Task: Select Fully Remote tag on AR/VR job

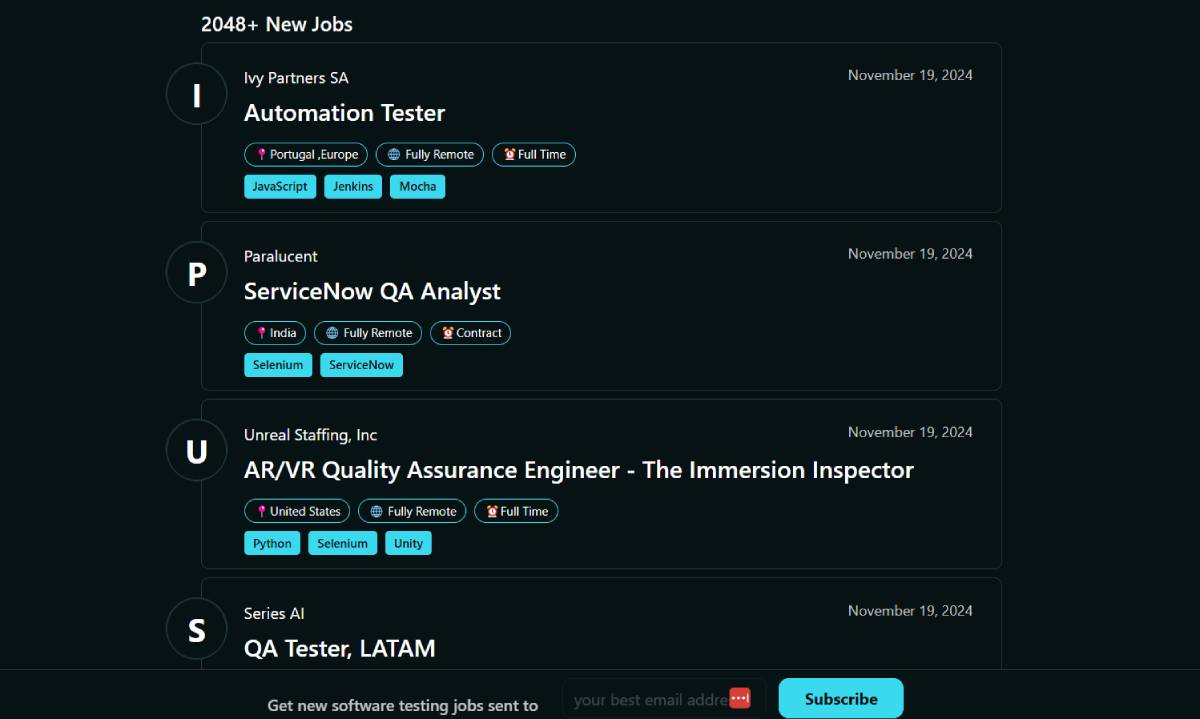Action: click(x=412, y=511)
